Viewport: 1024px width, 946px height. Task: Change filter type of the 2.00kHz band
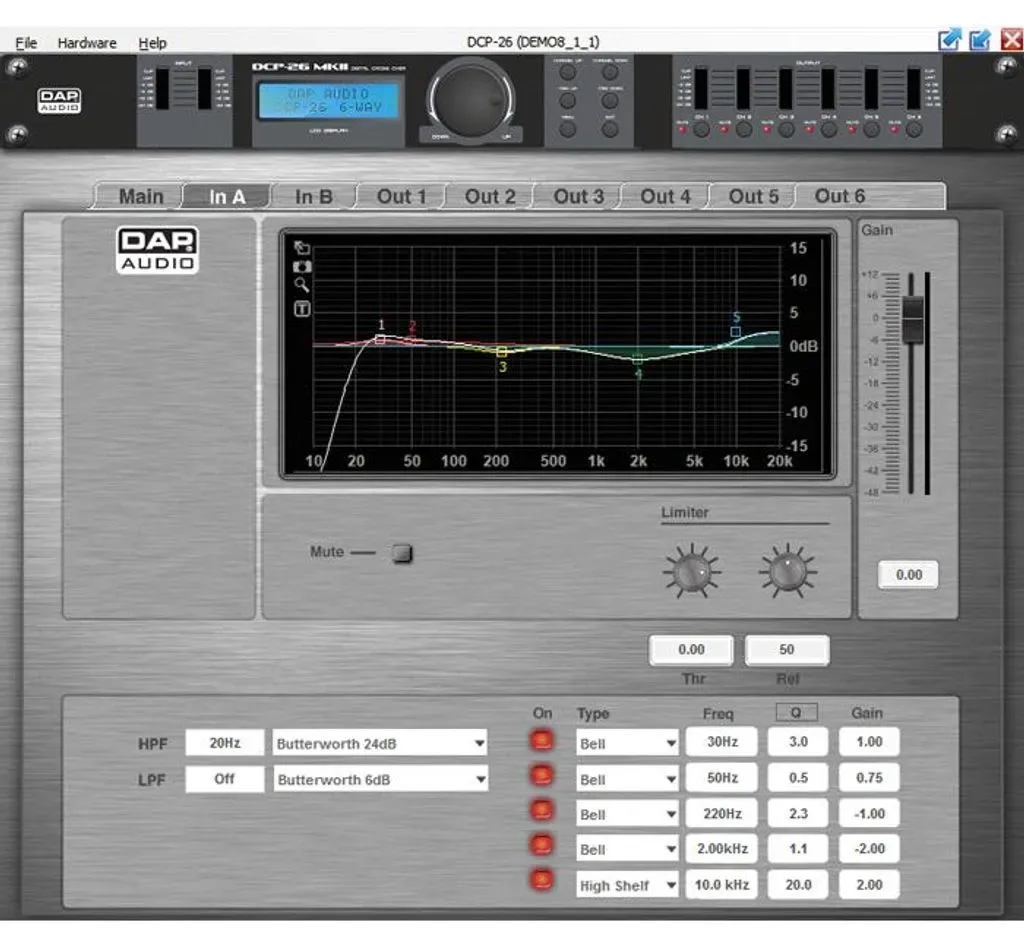coord(627,849)
